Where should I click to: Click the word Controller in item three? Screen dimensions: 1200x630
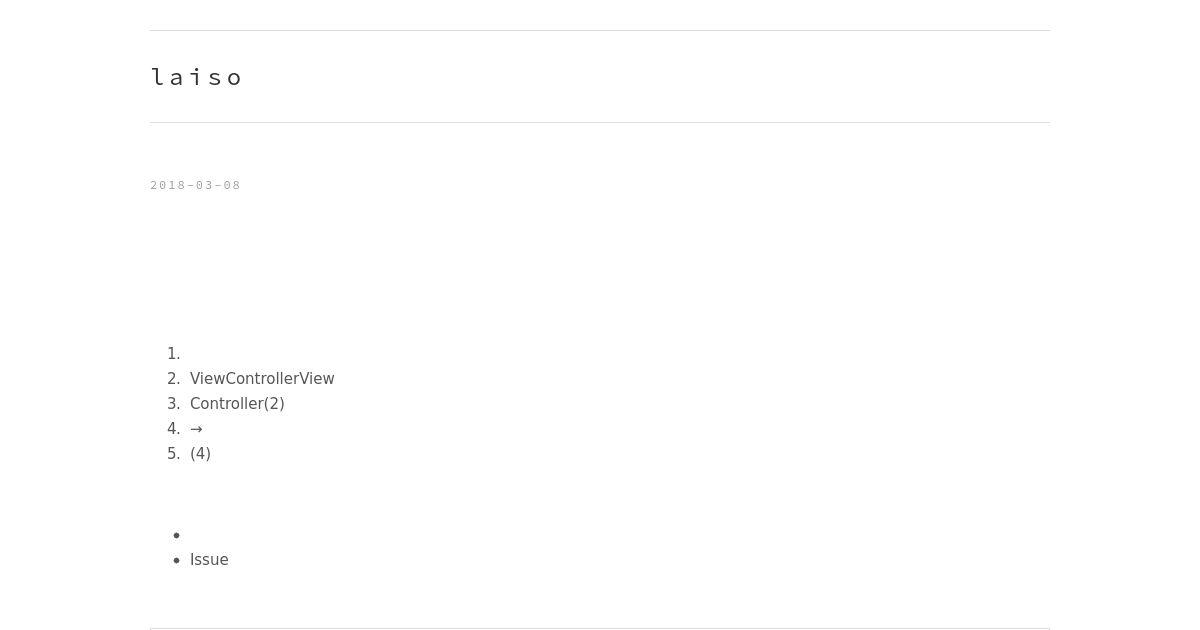(x=227, y=404)
